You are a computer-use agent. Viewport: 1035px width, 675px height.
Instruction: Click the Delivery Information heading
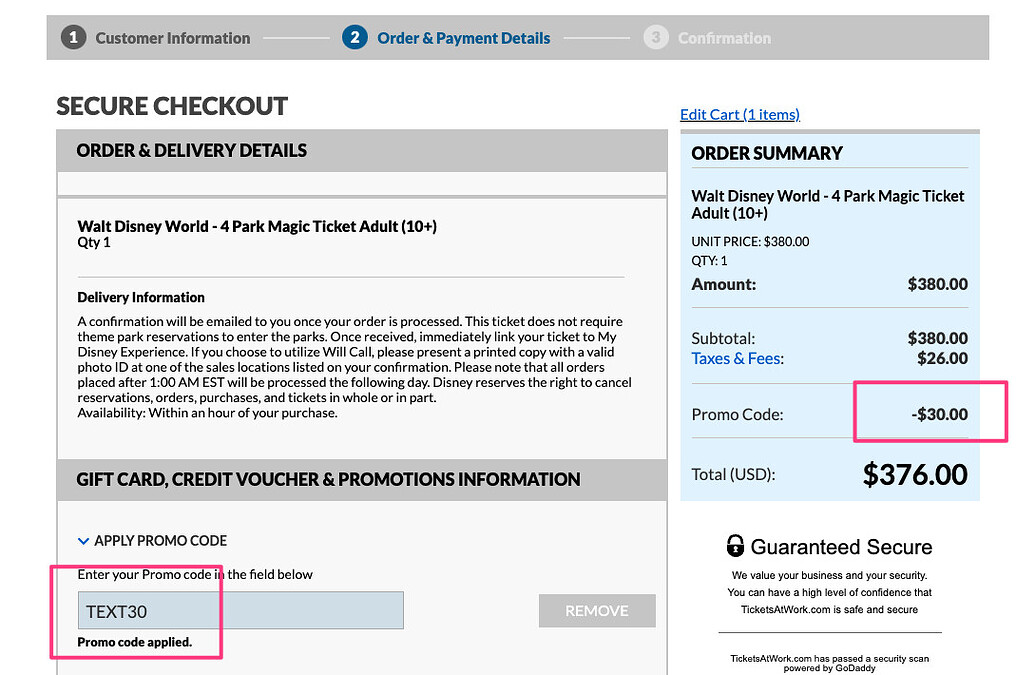141,297
